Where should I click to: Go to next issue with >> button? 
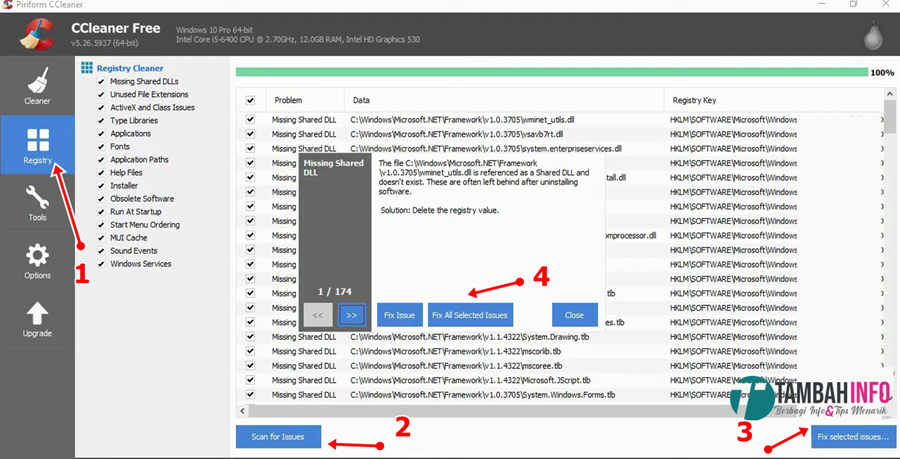click(352, 315)
